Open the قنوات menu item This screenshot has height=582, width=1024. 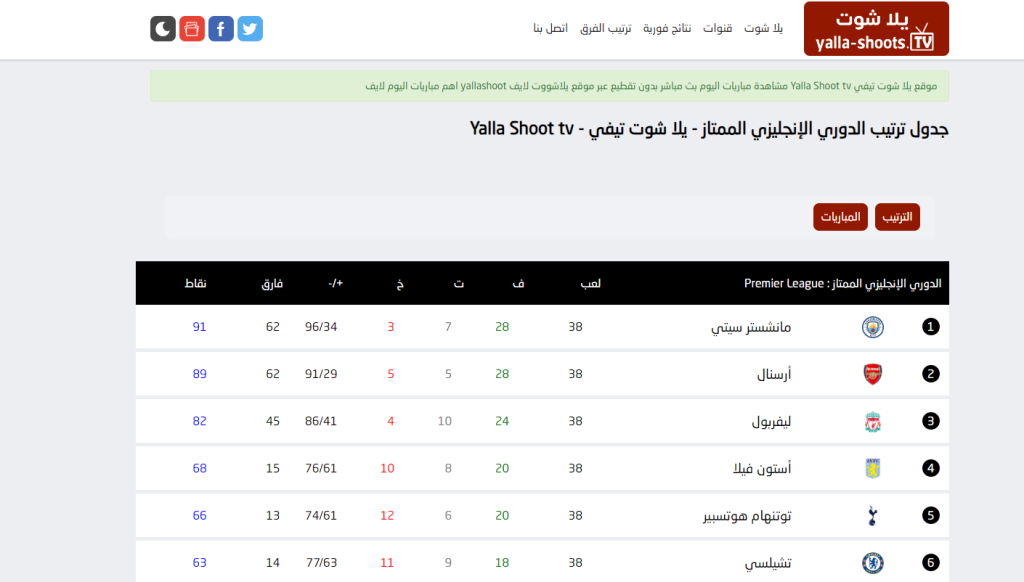pos(717,28)
